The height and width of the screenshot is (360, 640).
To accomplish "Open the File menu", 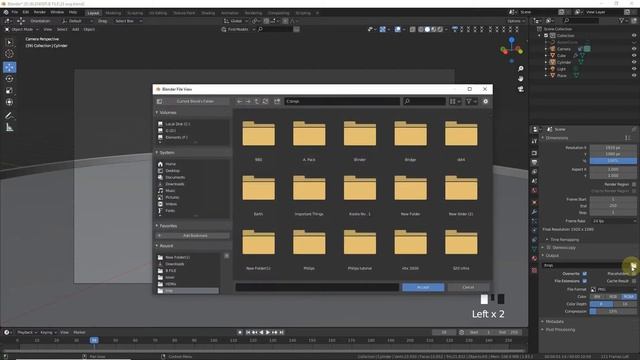I will (15, 12).
